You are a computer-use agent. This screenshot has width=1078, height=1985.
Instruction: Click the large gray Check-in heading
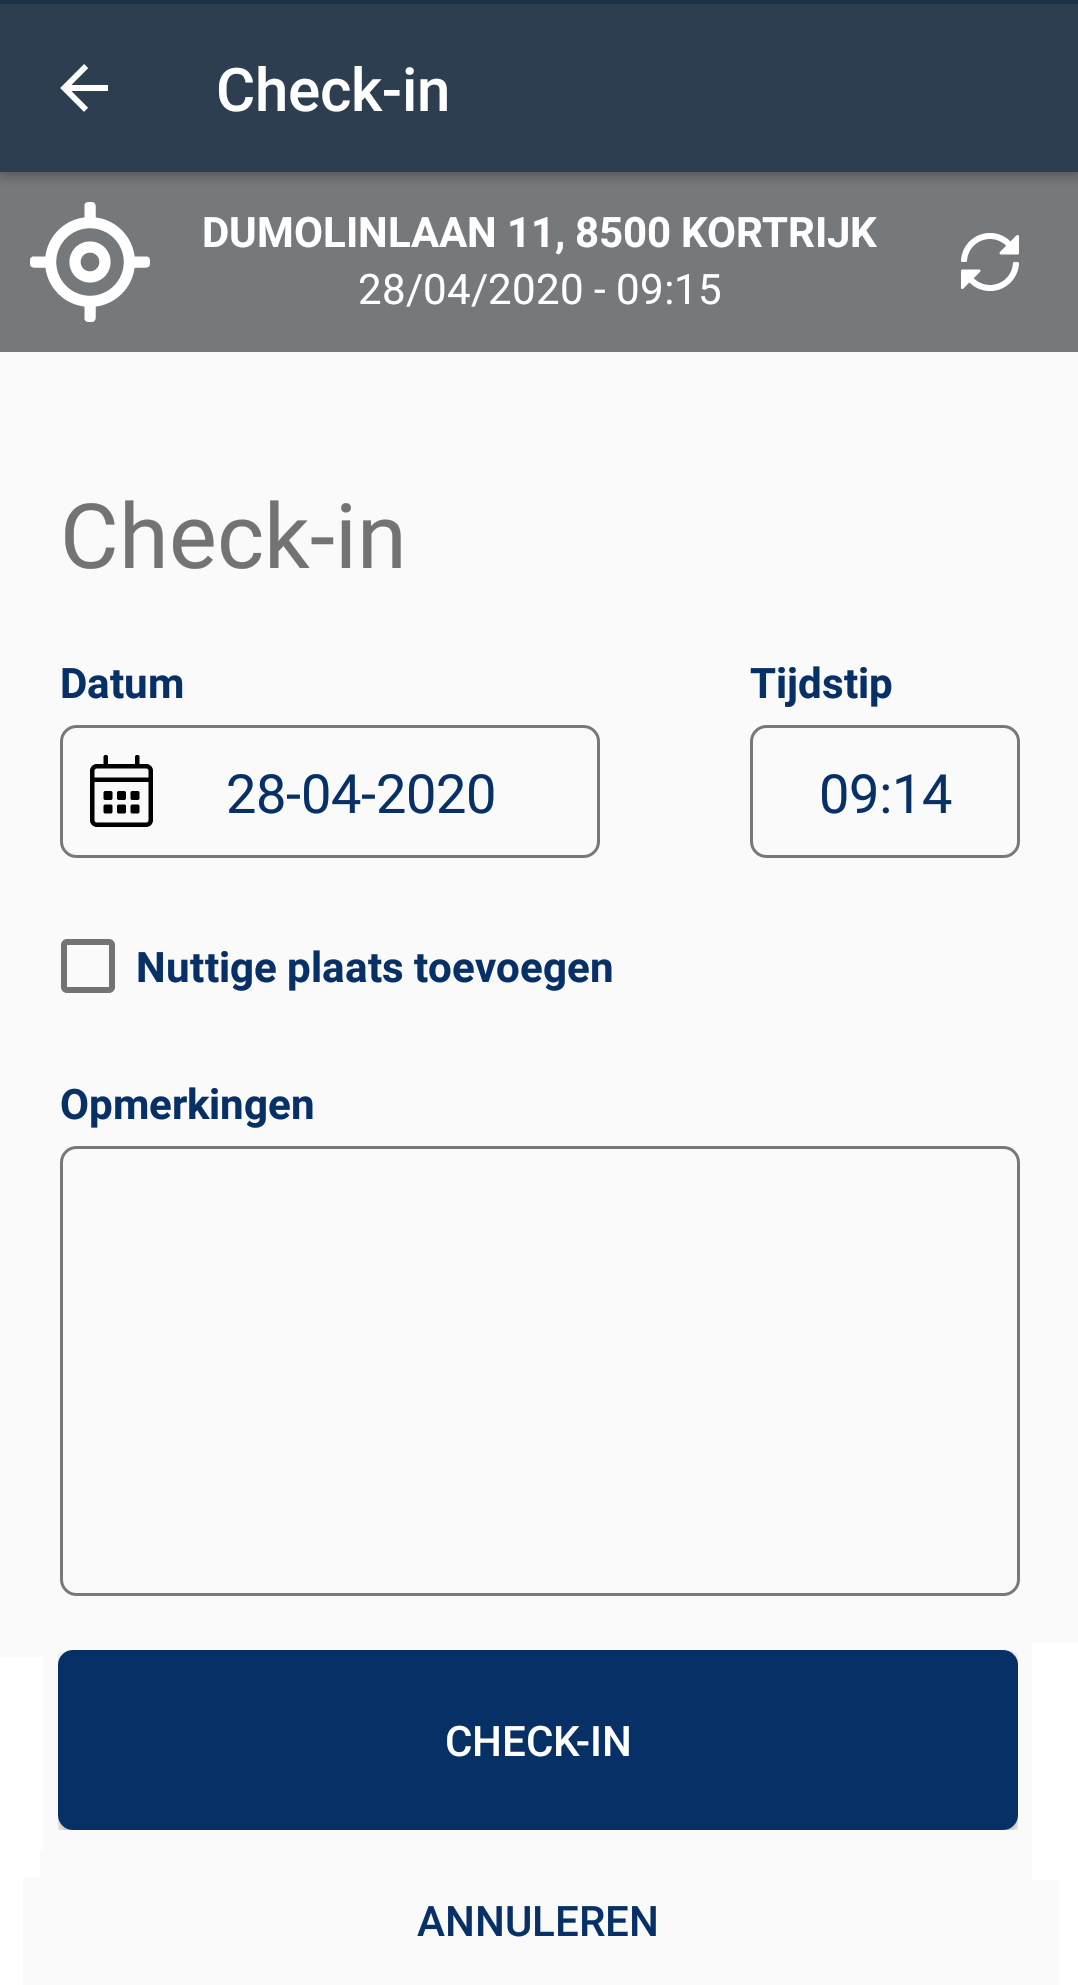[x=233, y=538]
